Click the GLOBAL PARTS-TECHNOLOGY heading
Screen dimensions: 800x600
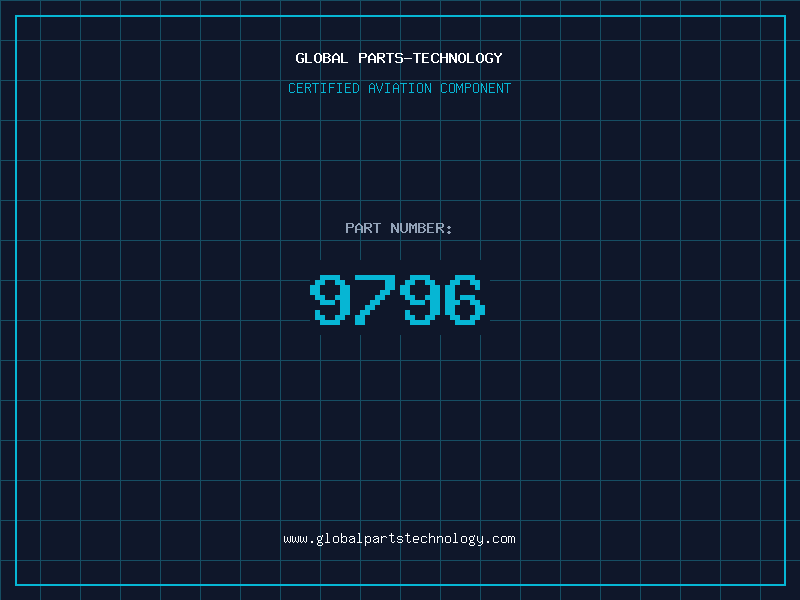[x=399, y=58]
